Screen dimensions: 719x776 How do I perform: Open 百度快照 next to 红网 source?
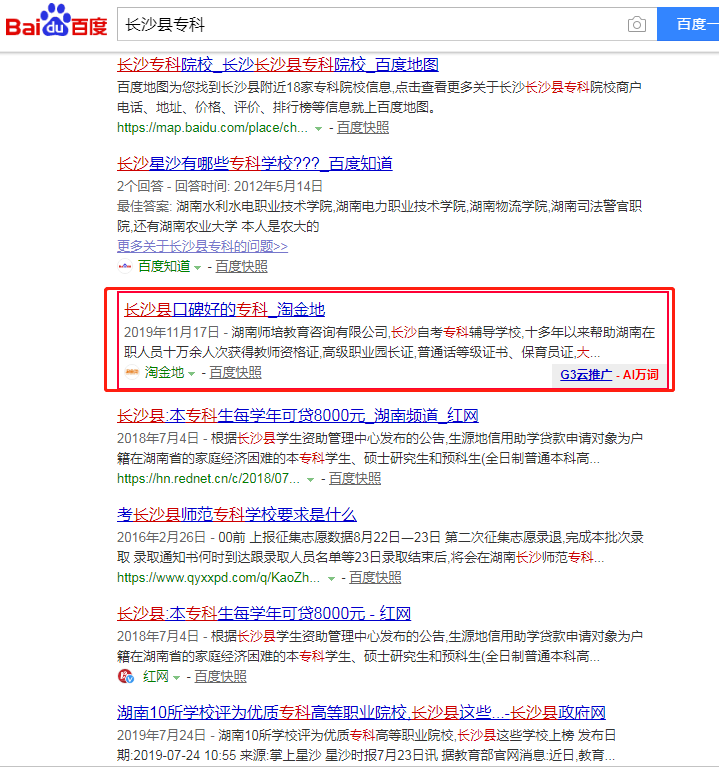pos(220,676)
